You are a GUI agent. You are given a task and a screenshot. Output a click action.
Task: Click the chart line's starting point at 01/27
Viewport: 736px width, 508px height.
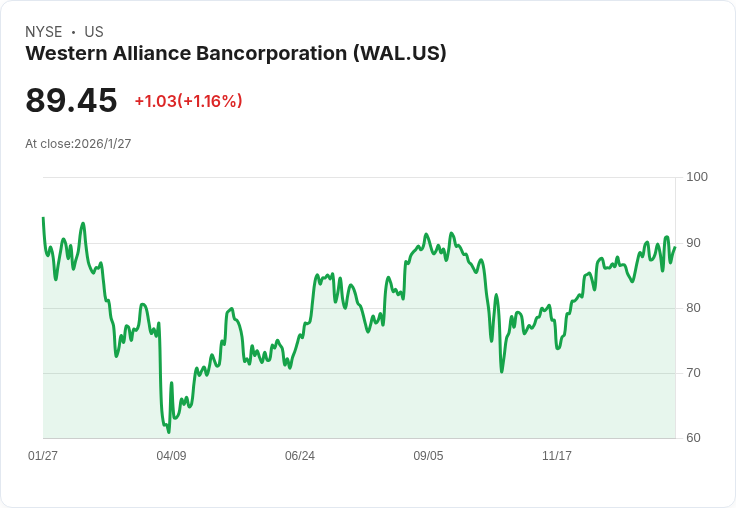43,218
